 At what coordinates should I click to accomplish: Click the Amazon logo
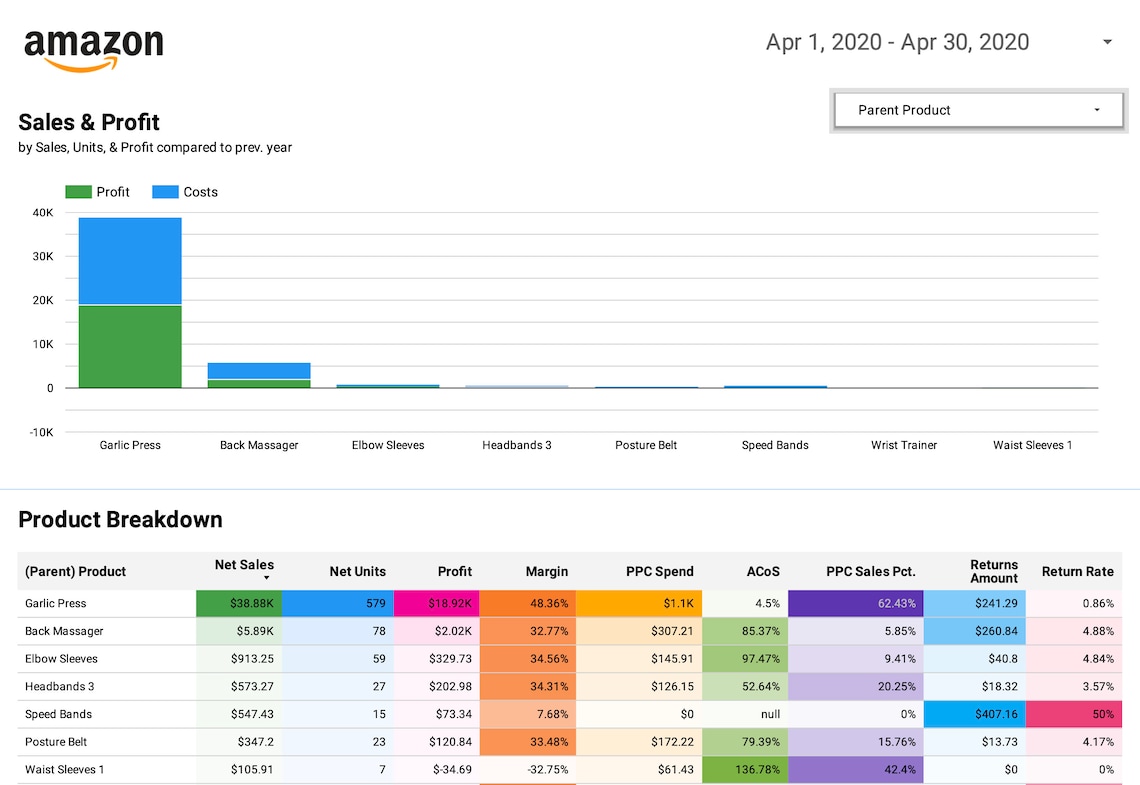pos(94,45)
